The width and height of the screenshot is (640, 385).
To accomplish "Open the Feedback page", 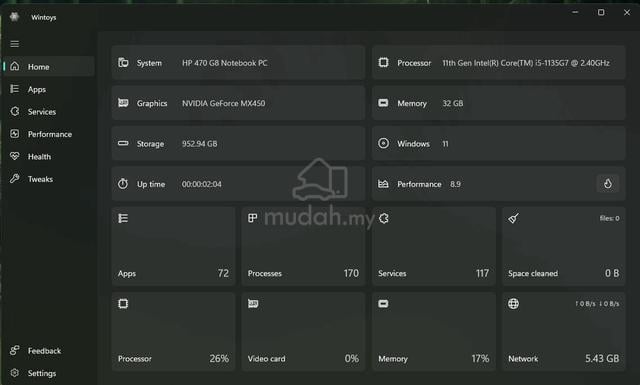I will (x=49, y=351).
